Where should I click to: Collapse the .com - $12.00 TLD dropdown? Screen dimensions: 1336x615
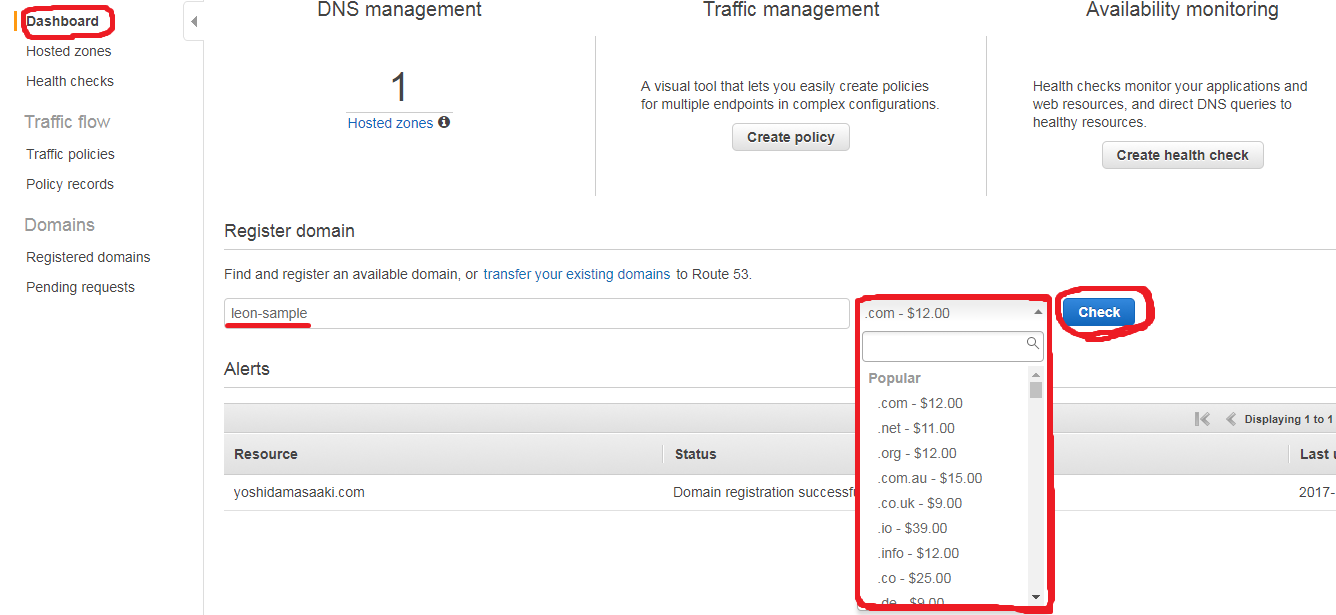1037,312
